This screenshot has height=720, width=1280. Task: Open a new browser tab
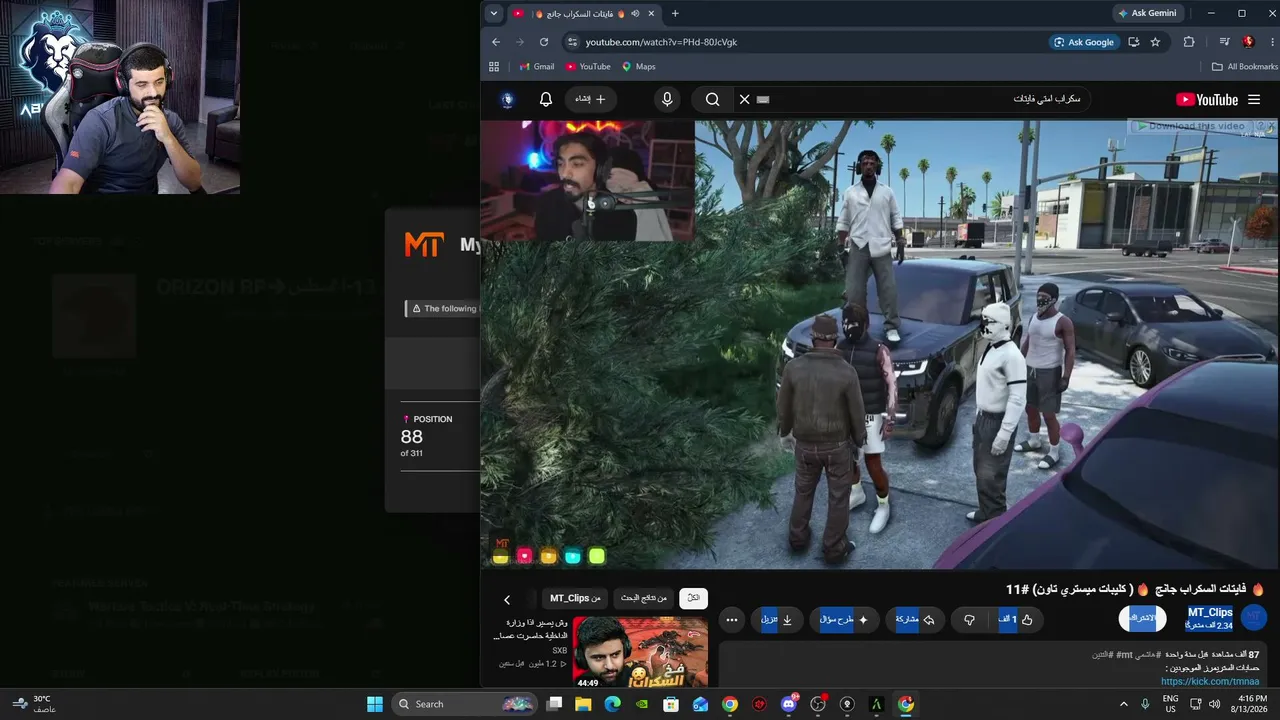(675, 13)
